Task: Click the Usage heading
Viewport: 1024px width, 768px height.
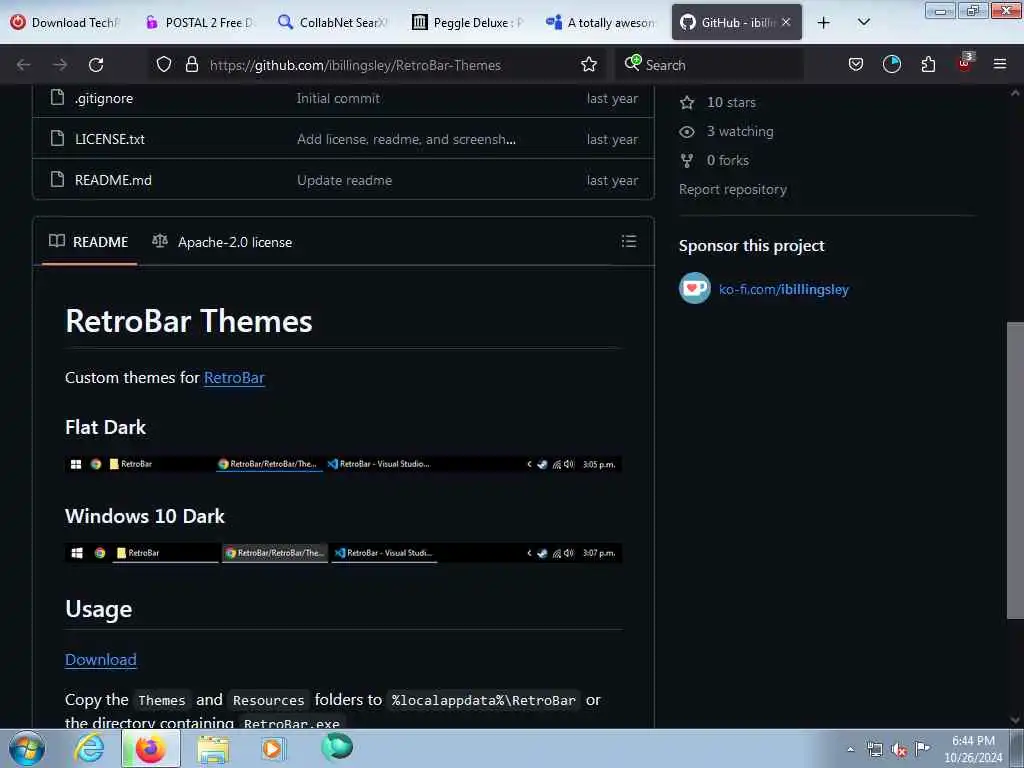Action: click(x=99, y=609)
